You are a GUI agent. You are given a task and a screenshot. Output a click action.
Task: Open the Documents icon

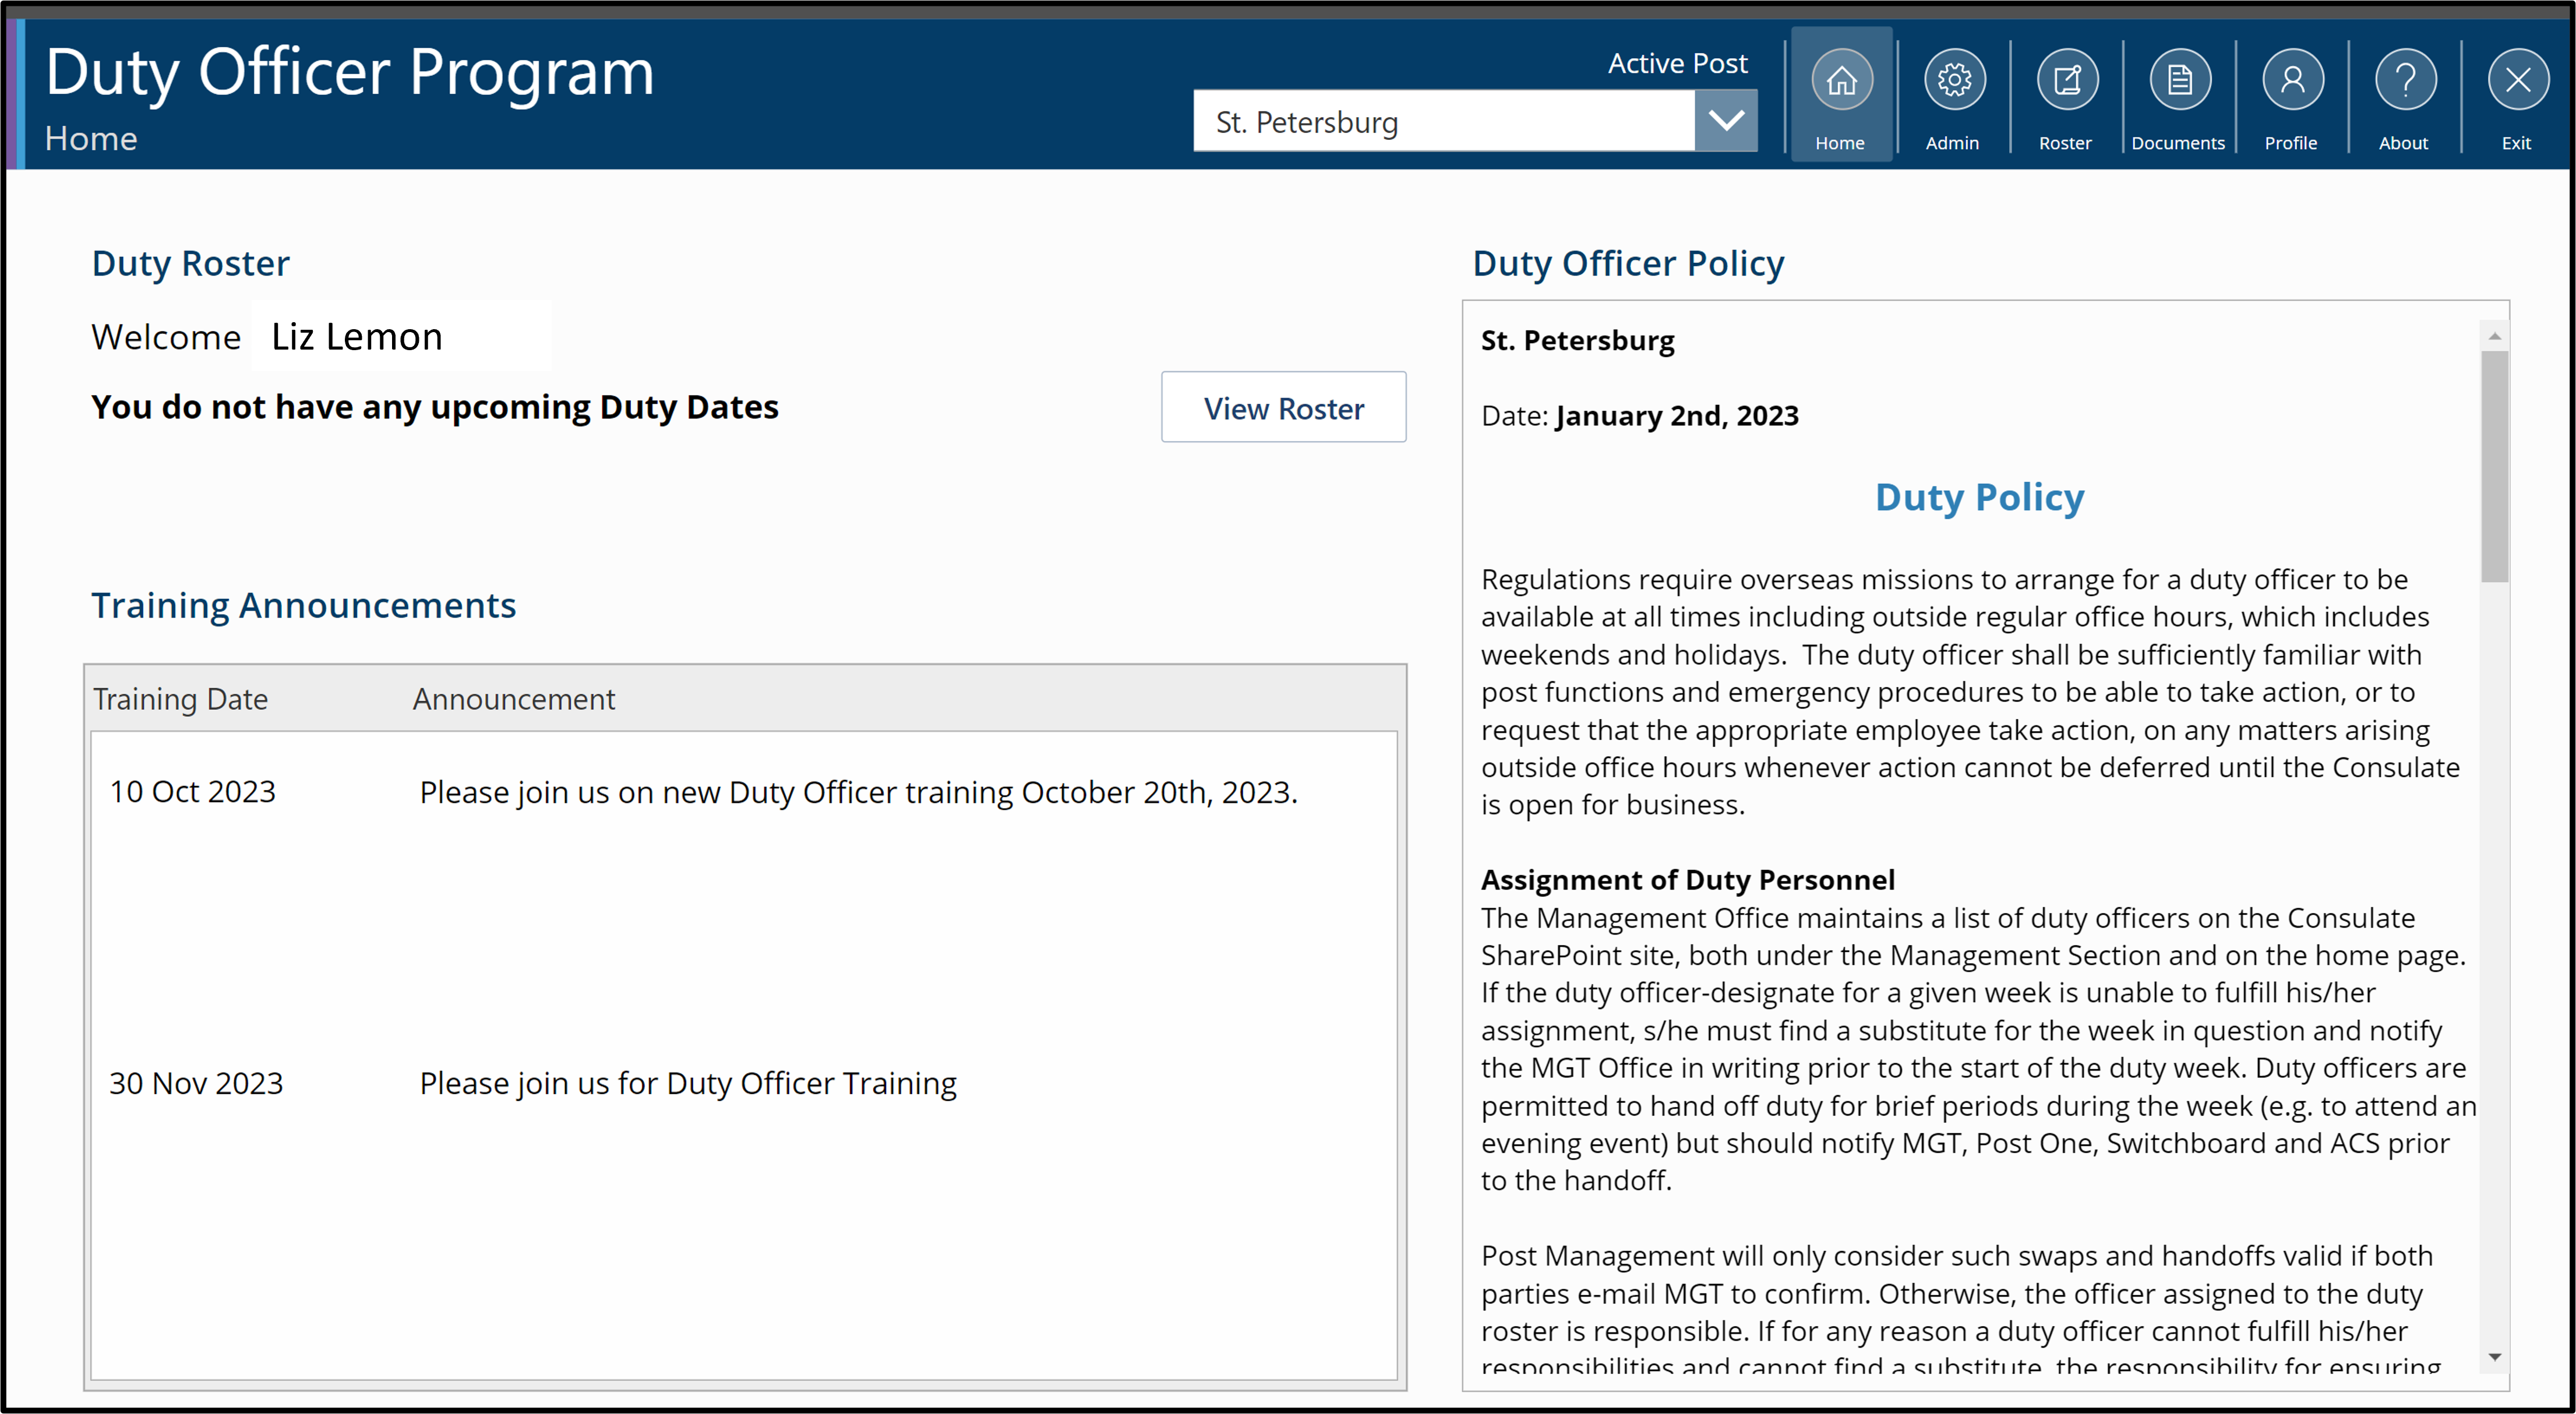2179,80
